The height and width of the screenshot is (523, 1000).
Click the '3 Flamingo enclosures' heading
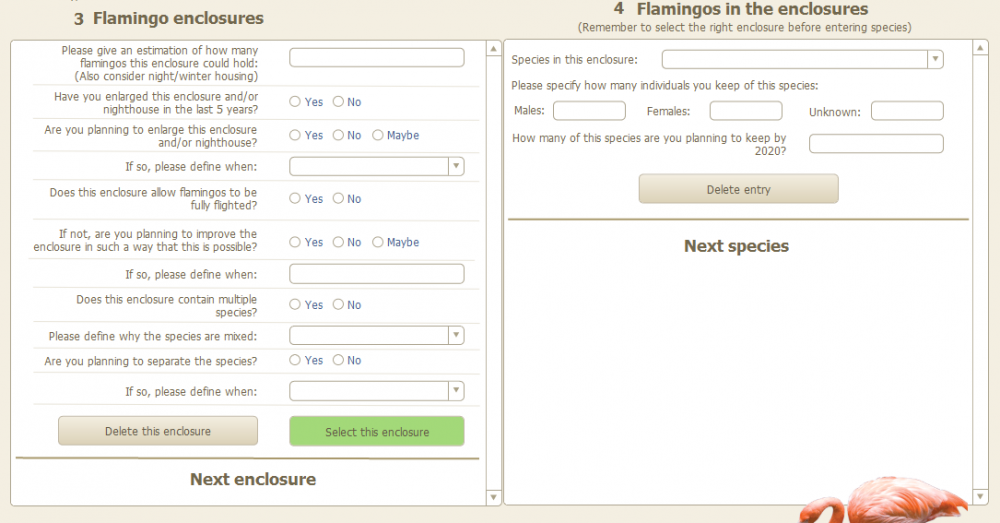(168, 18)
